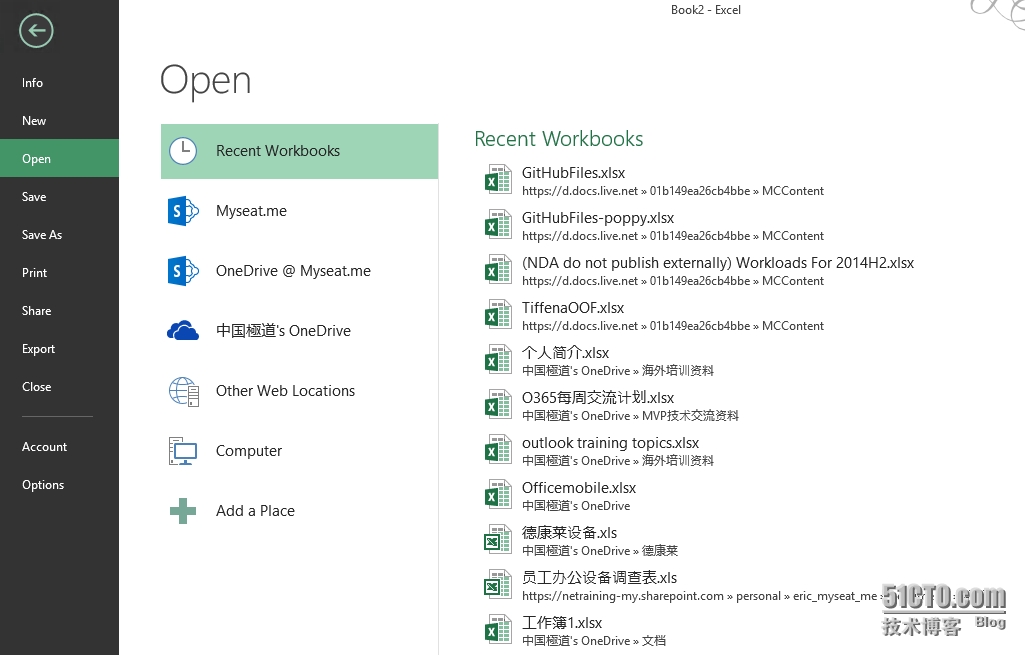The width and height of the screenshot is (1025, 655).
Task: Click the Excel icon beside O365每周交流计划.xlsx
Action: click(498, 405)
